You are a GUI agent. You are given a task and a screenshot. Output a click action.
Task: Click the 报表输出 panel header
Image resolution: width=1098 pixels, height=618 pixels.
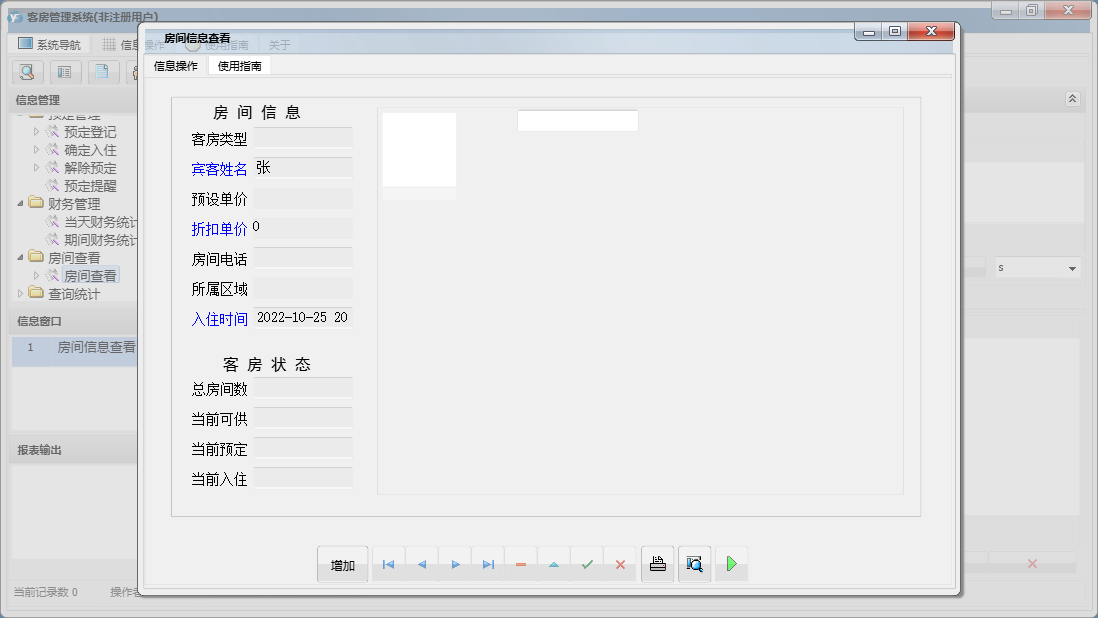74,450
